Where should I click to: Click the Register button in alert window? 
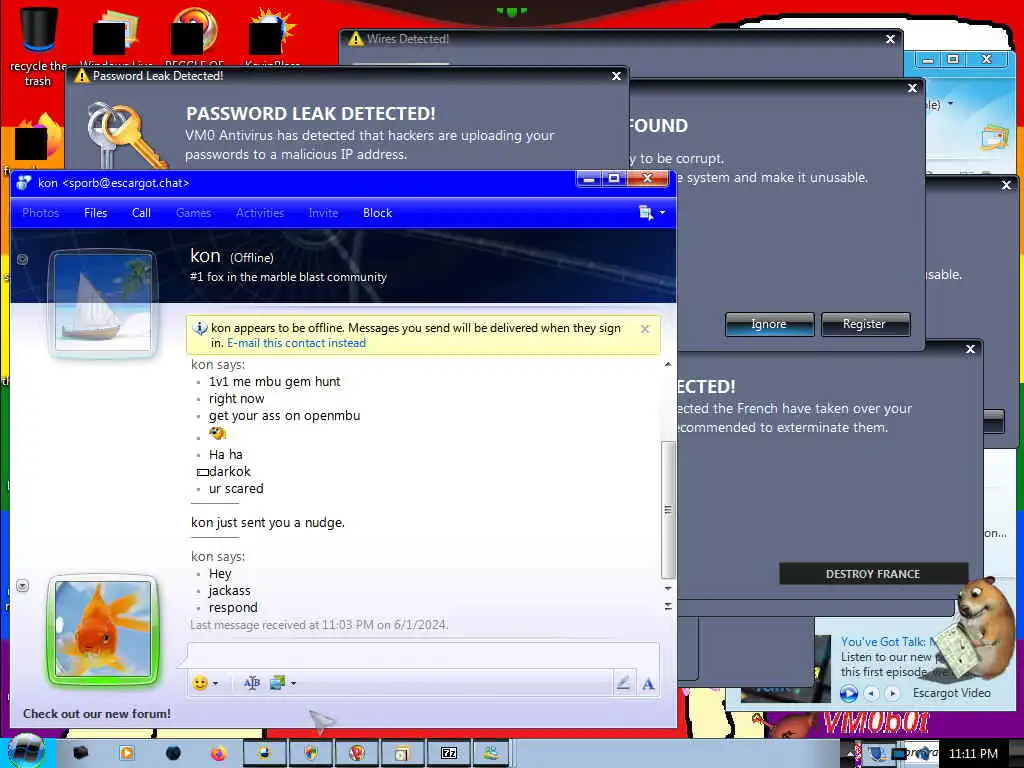coord(865,324)
